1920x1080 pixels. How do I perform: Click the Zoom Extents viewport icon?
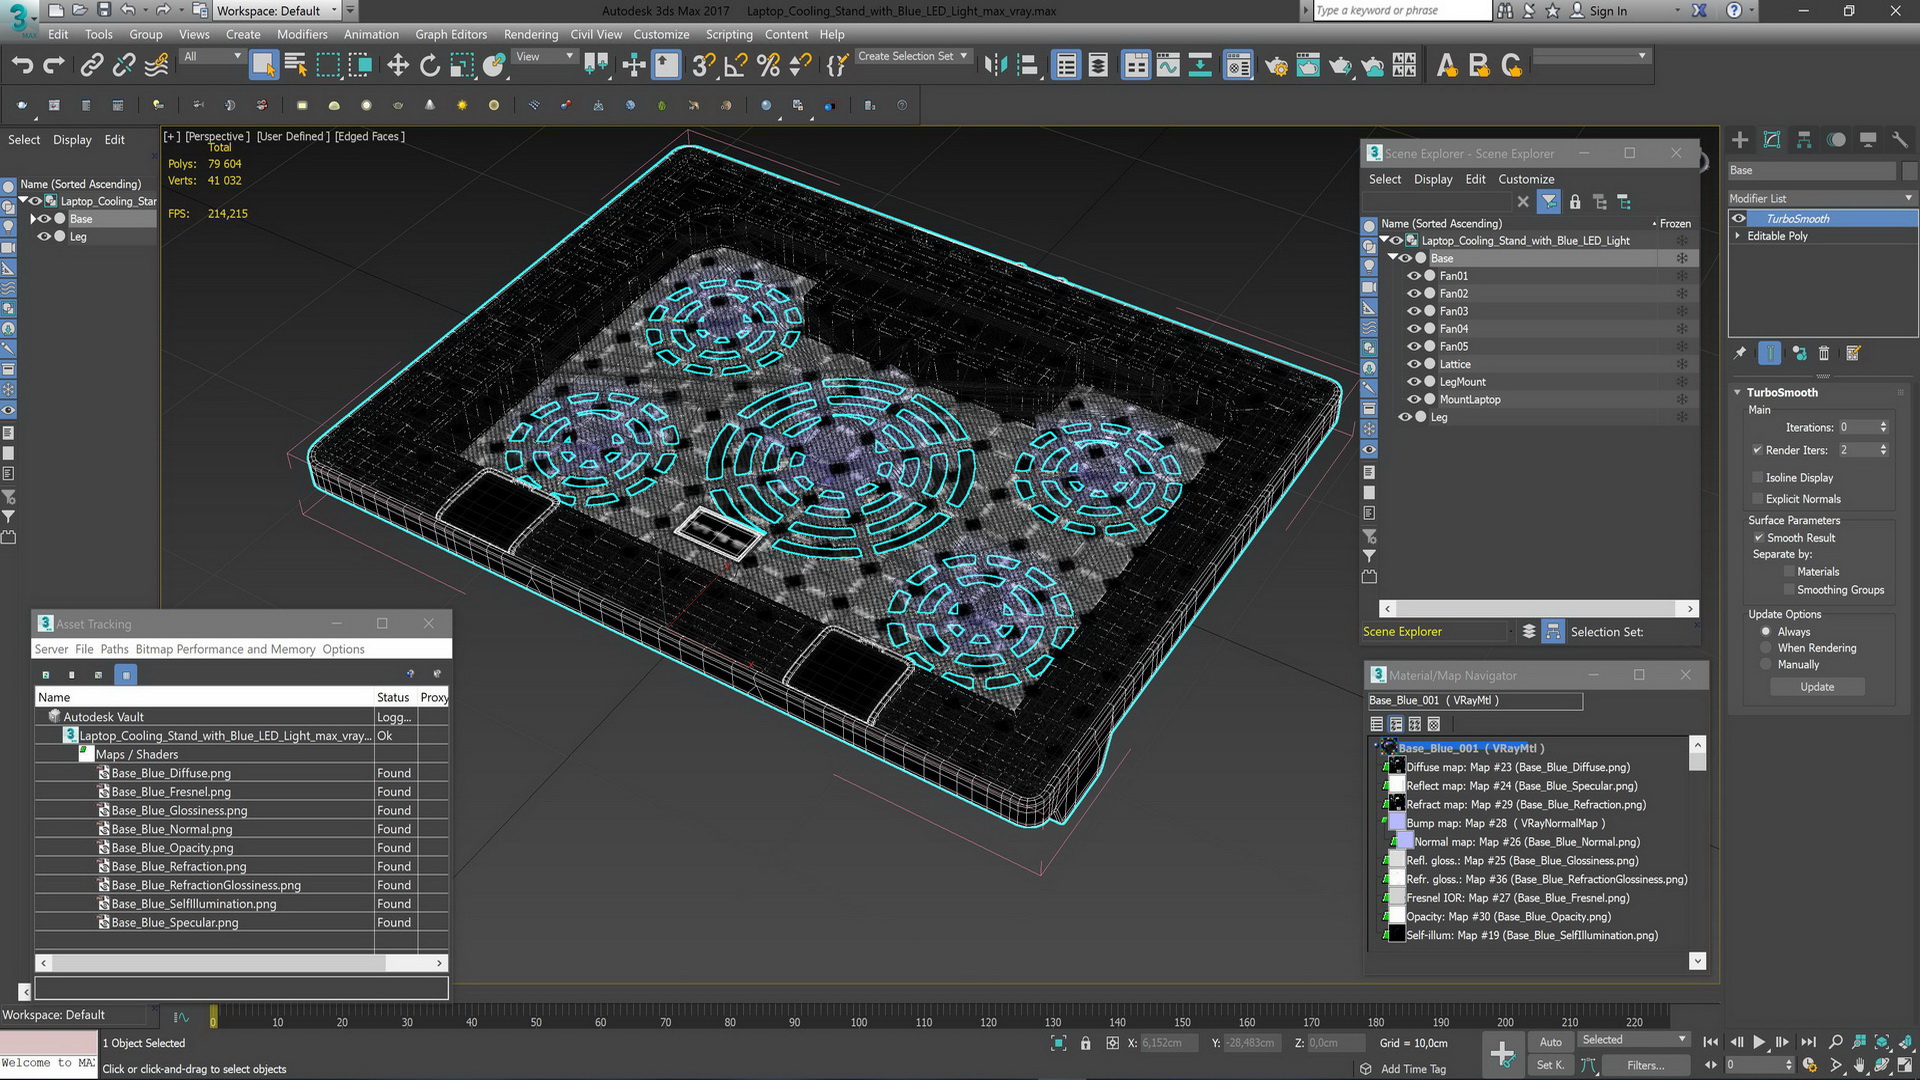pyautogui.click(x=1881, y=1042)
